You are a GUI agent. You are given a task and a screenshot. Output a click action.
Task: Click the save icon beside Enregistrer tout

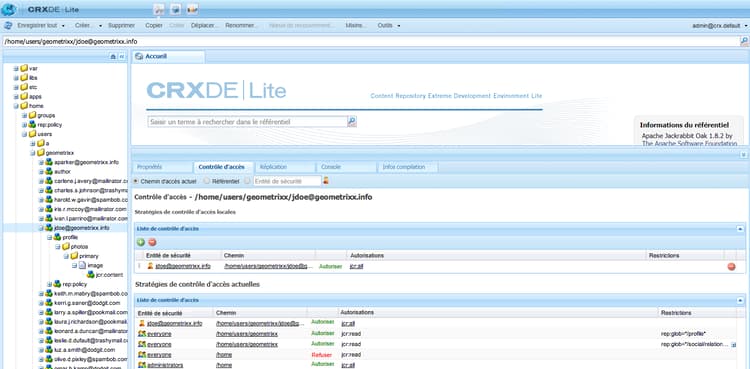pos(8,25)
